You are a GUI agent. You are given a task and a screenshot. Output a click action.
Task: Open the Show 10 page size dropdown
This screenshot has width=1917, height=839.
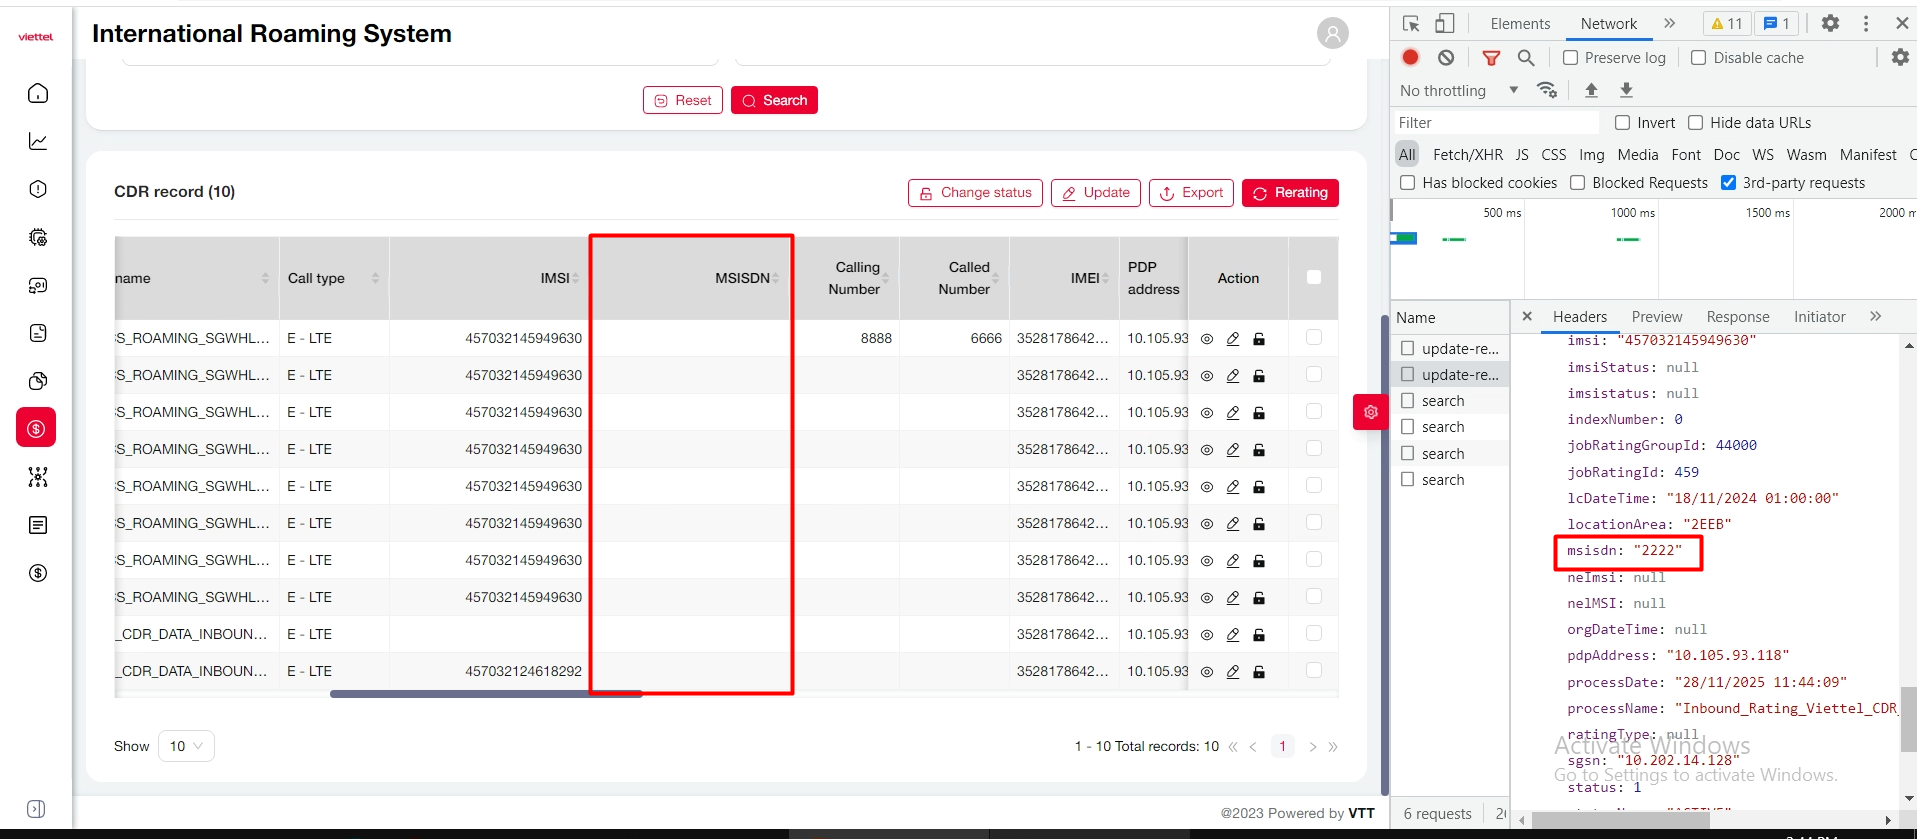[186, 746]
